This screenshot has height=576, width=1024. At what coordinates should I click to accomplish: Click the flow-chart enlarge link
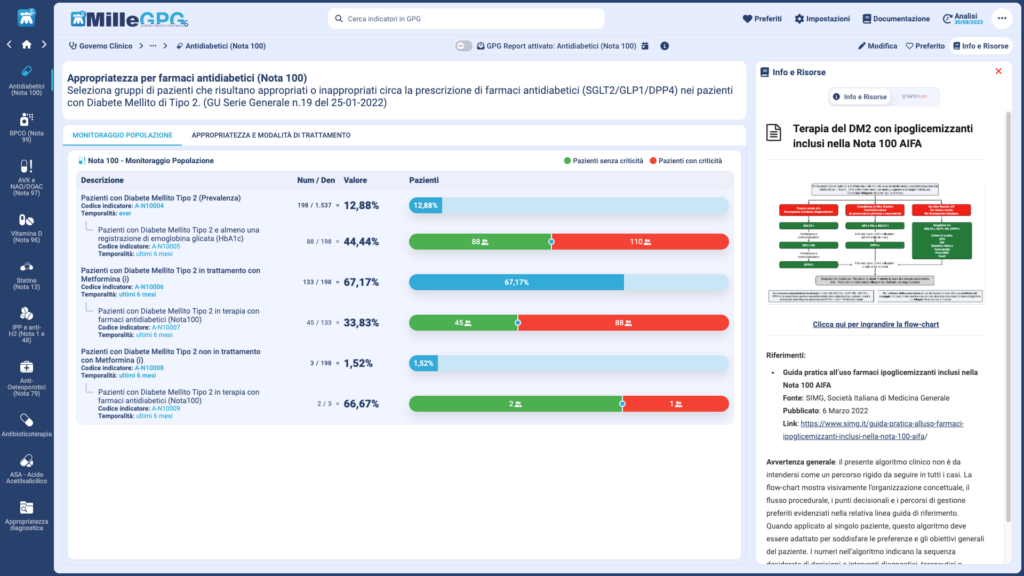click(875, 325)
